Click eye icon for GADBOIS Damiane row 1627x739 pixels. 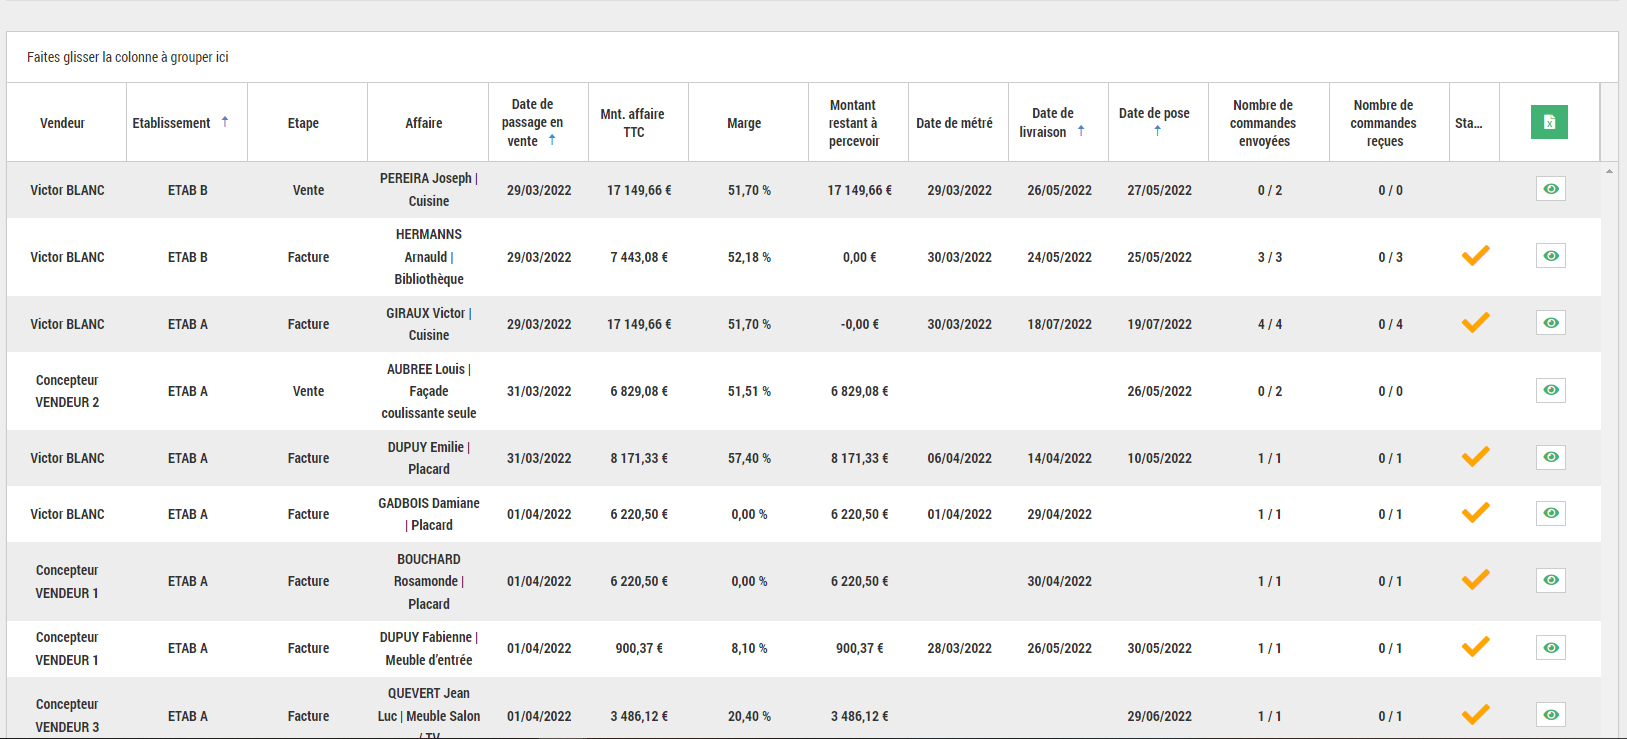click(1550, 513)
